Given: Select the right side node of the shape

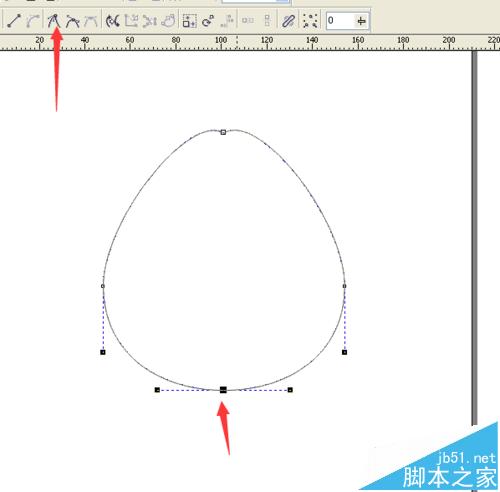Looking at the screenshot, I should point(344,286).
